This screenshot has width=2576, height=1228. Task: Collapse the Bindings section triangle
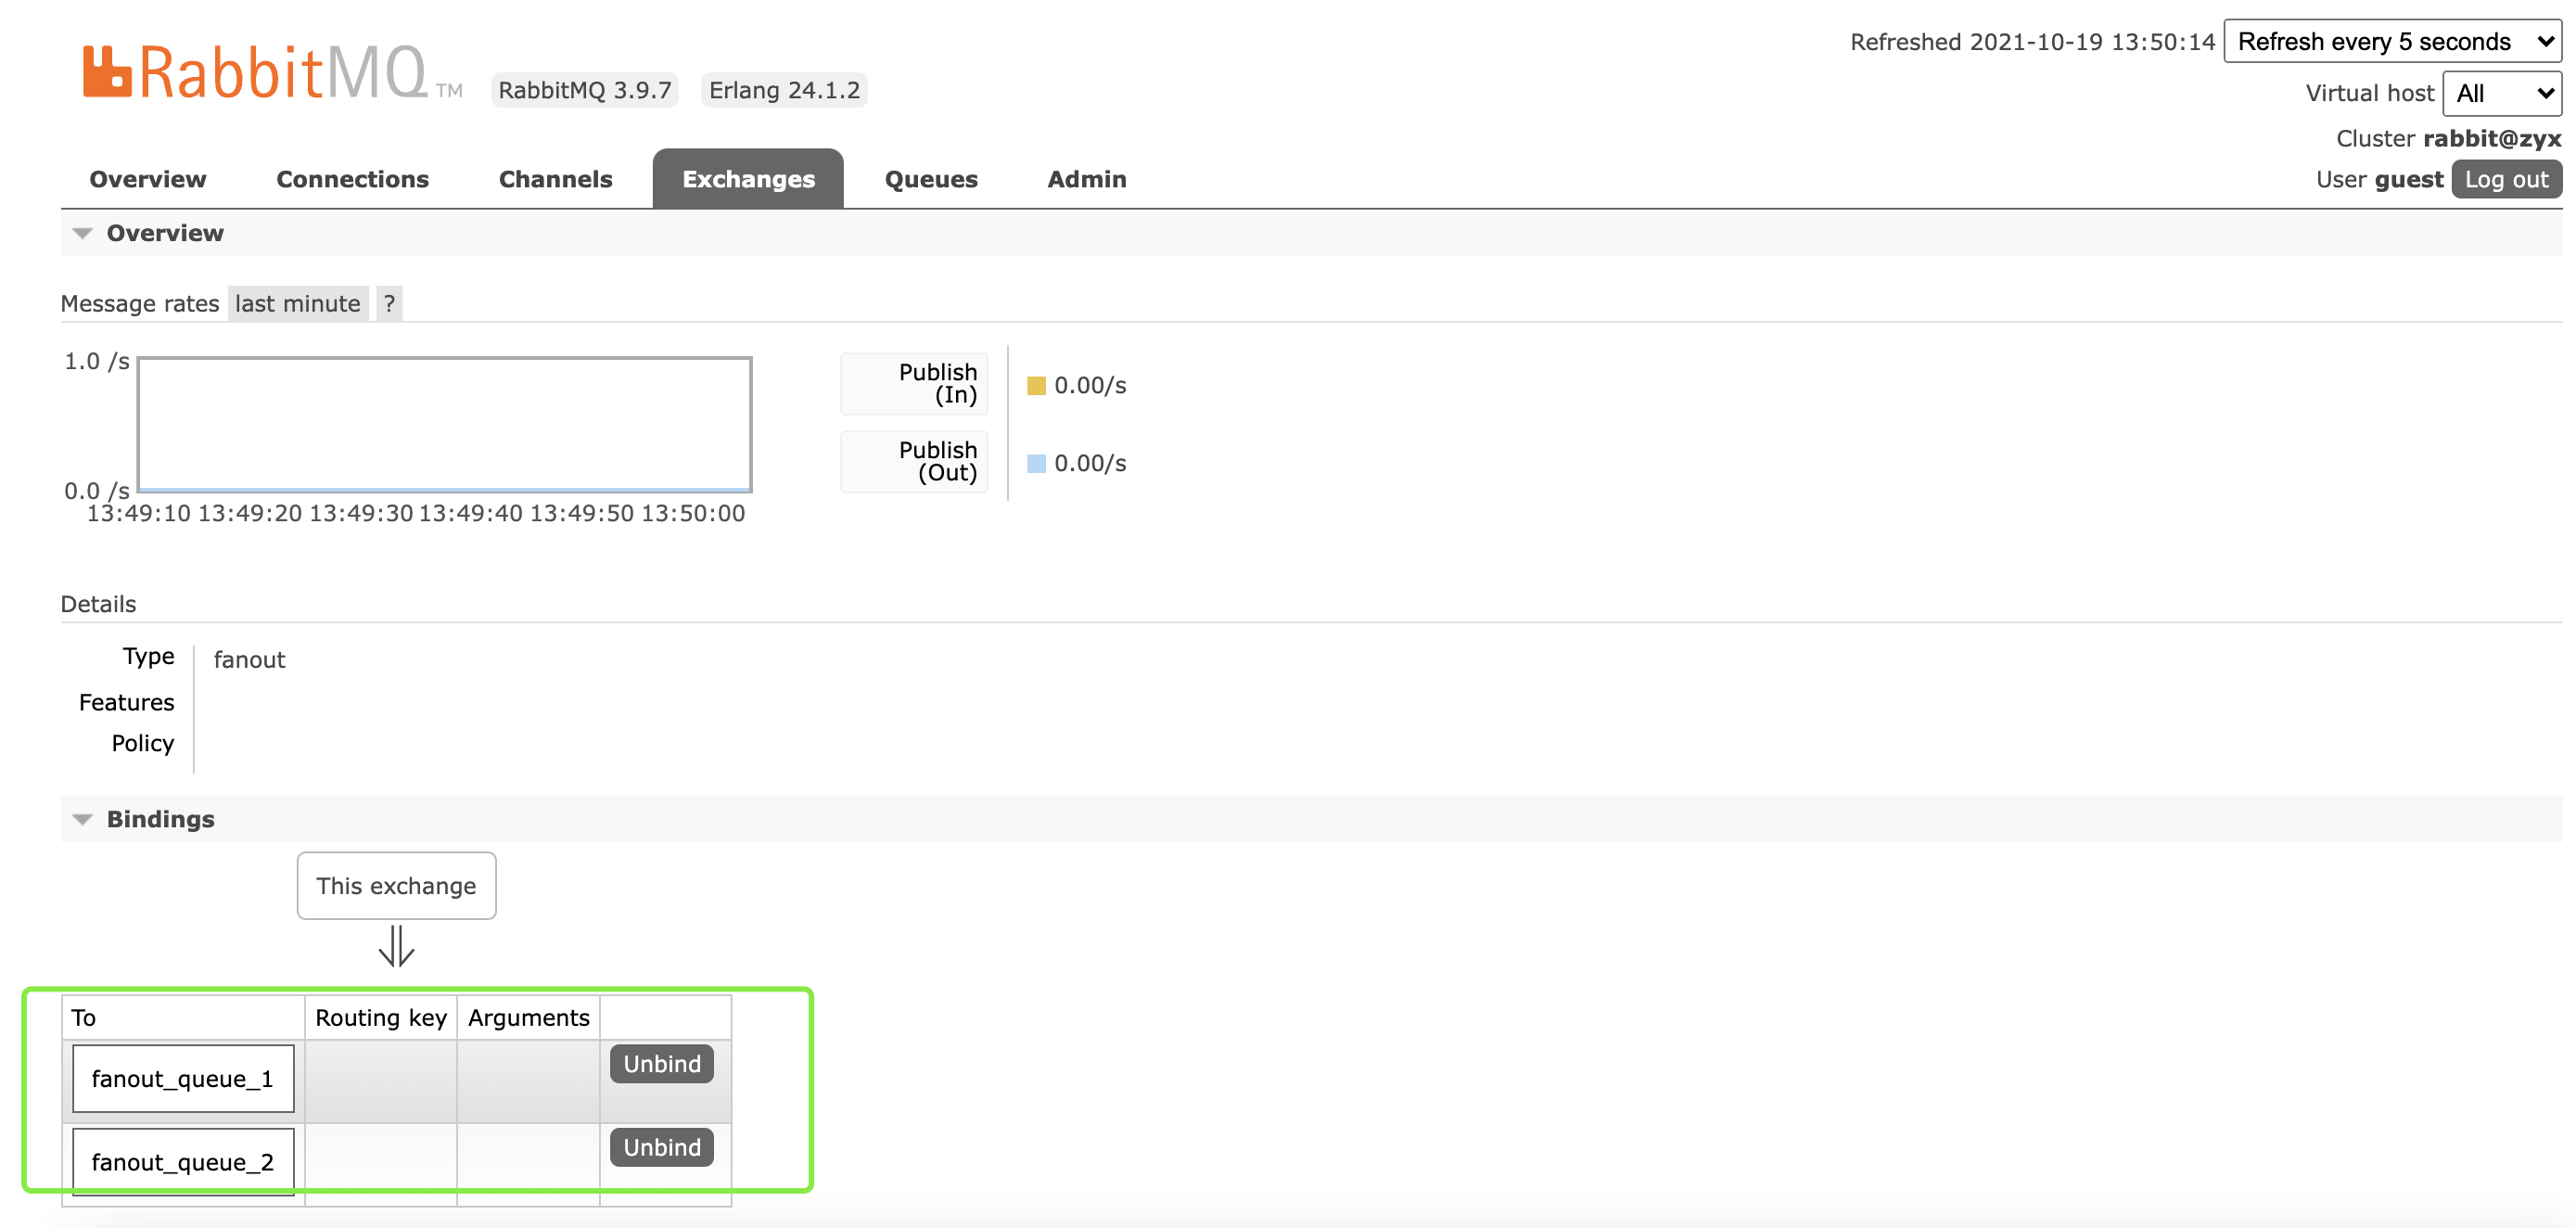click(83, 819)
